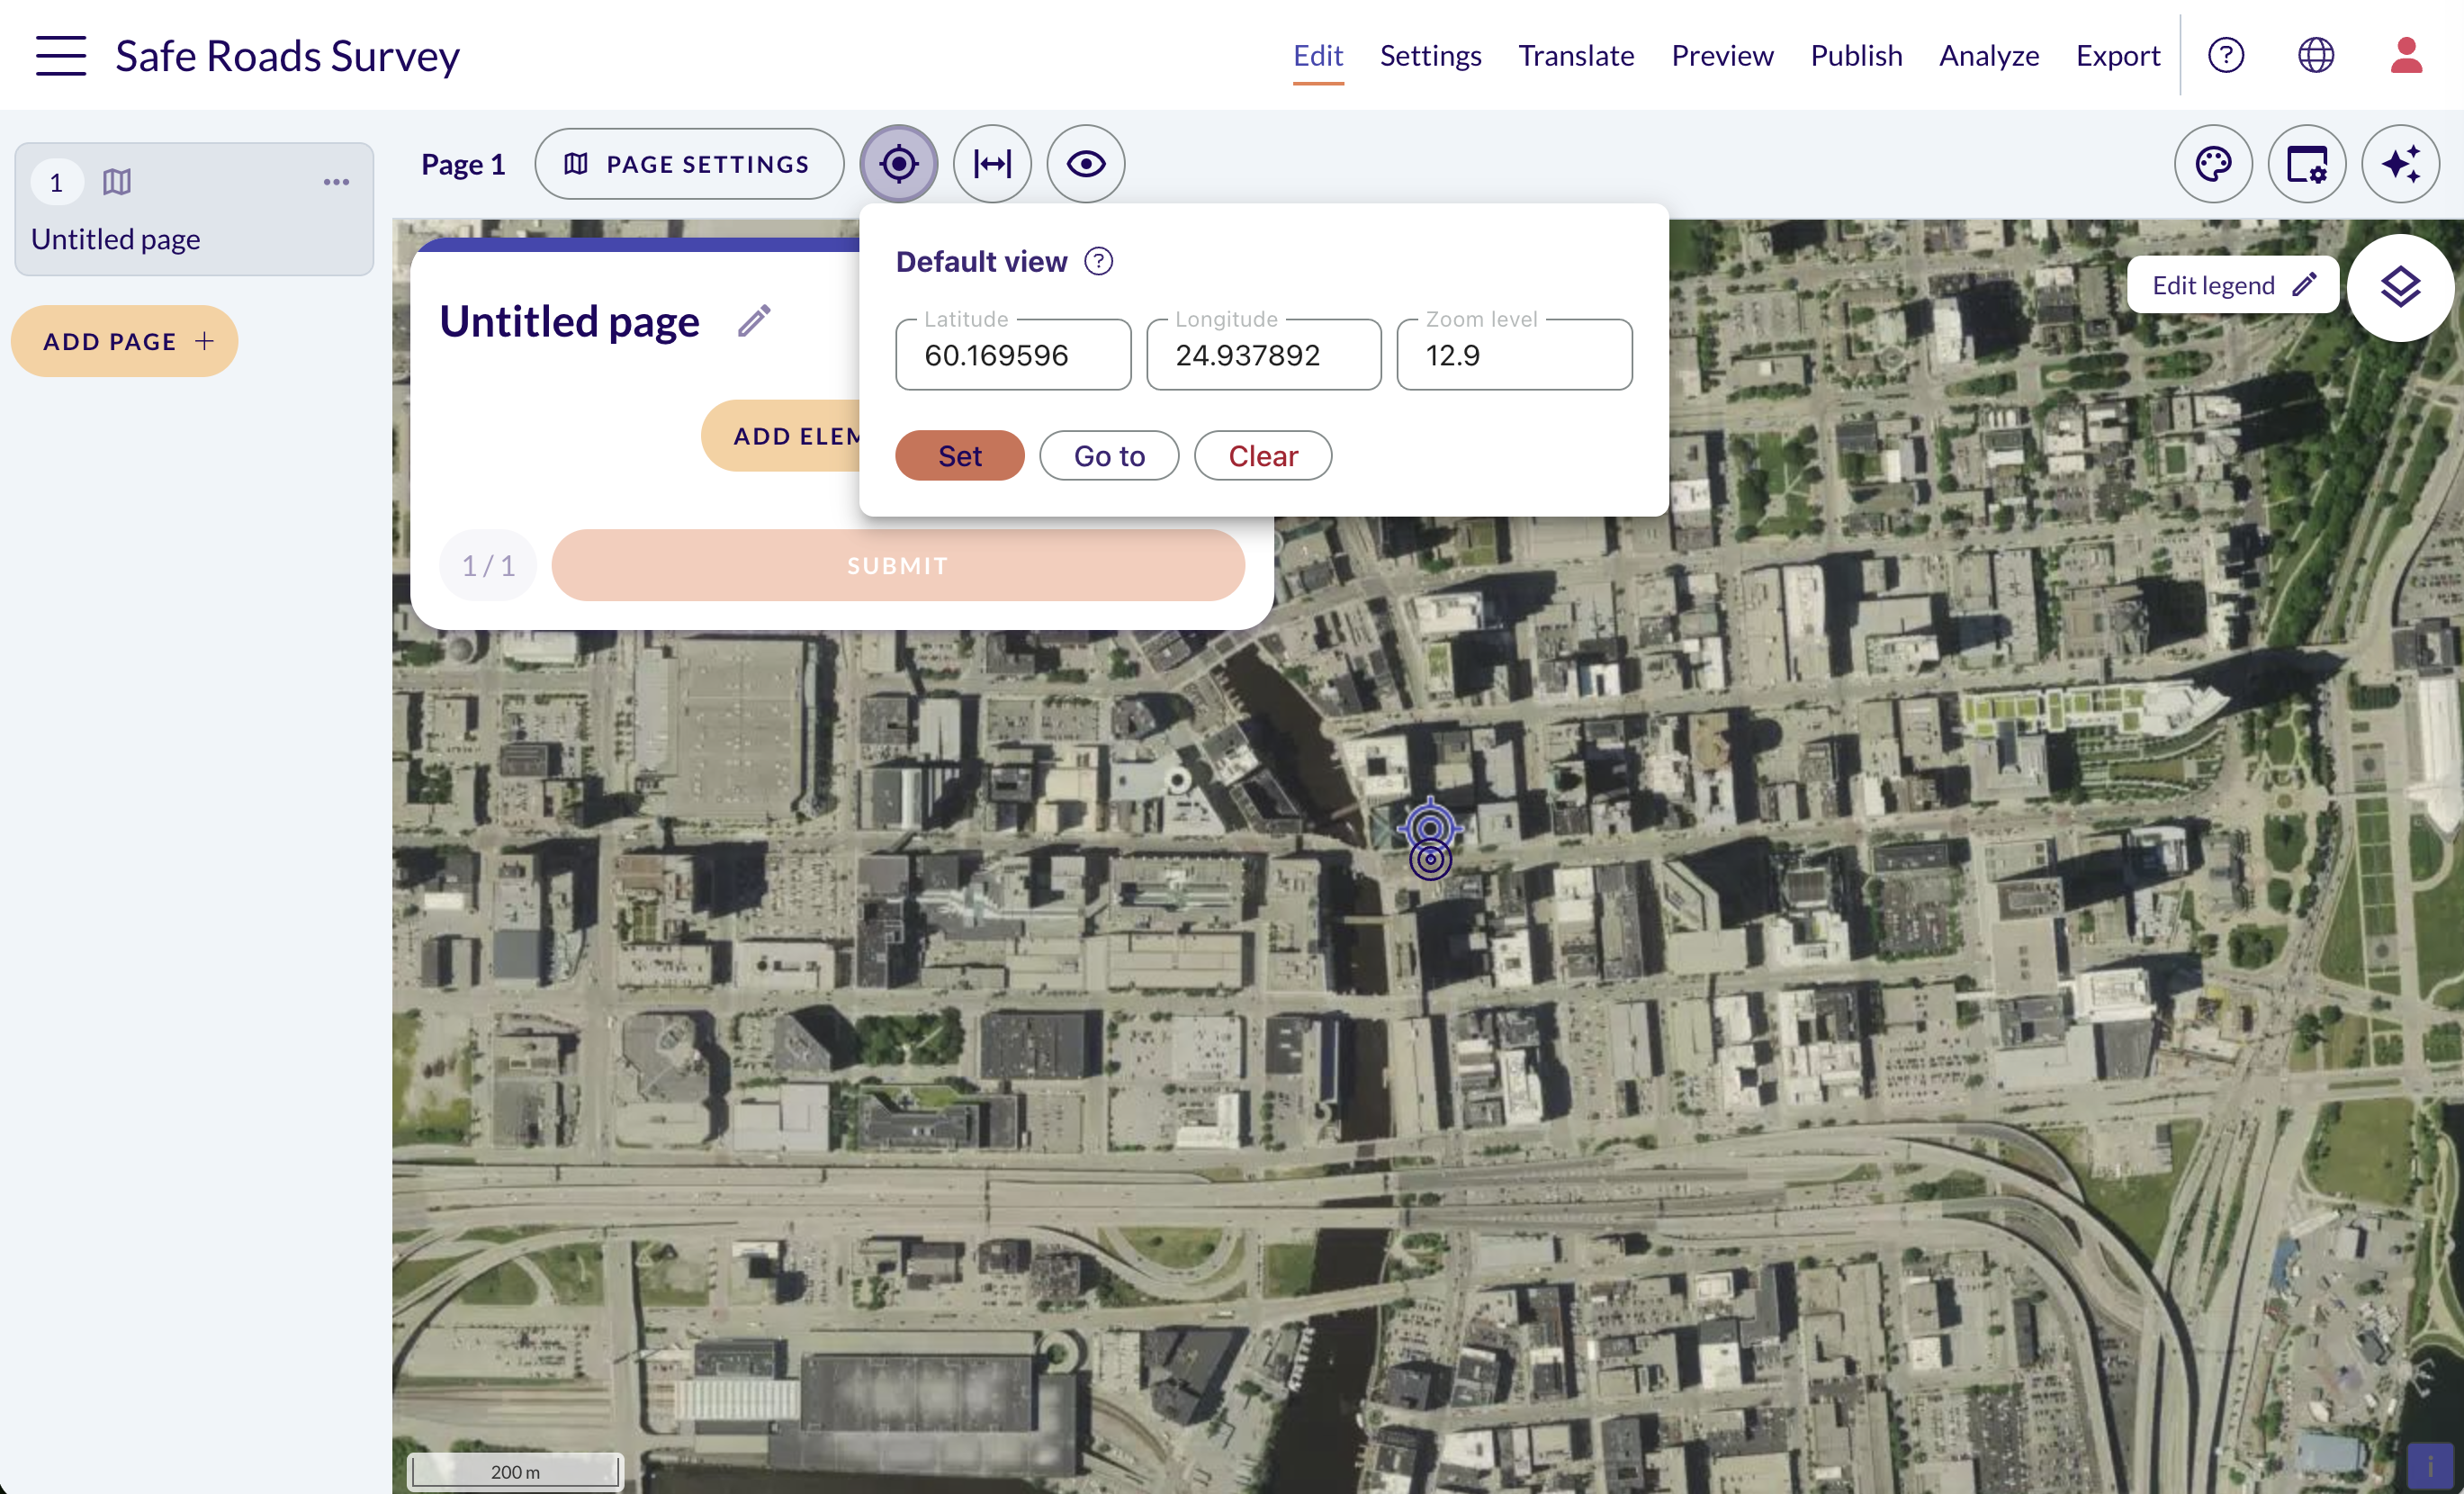
Task: Go to the Preview tab
Action: 1722,56
